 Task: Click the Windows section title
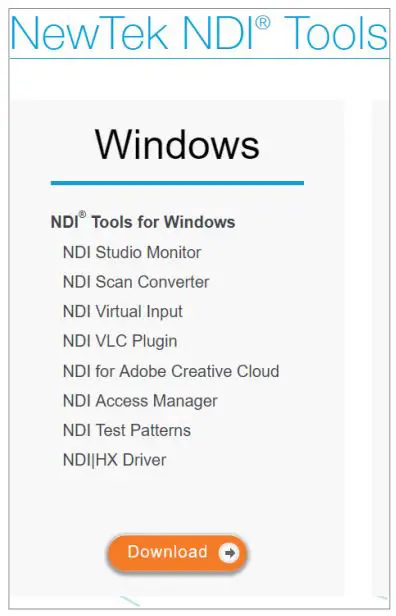(177, 145)
